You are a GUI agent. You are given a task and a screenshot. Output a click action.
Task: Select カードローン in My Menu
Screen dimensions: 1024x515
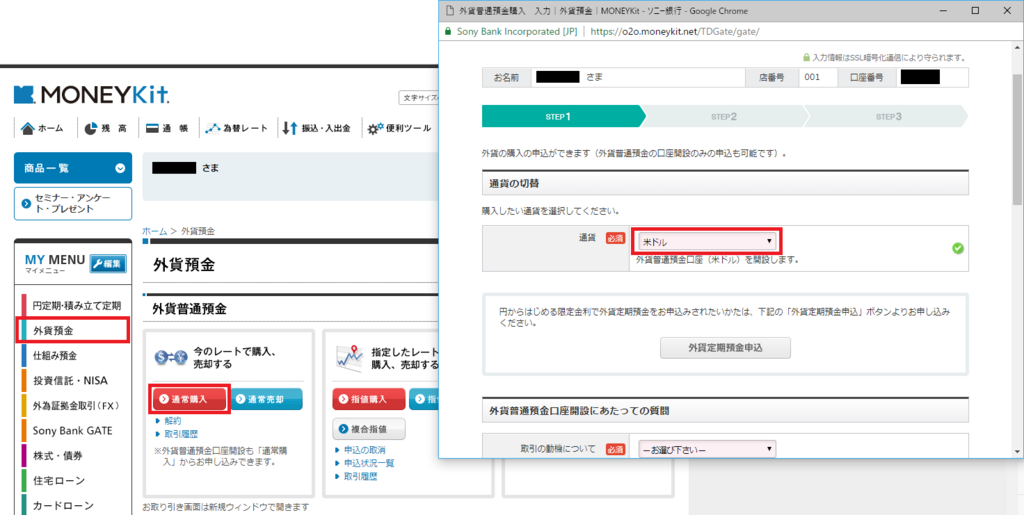63,505
